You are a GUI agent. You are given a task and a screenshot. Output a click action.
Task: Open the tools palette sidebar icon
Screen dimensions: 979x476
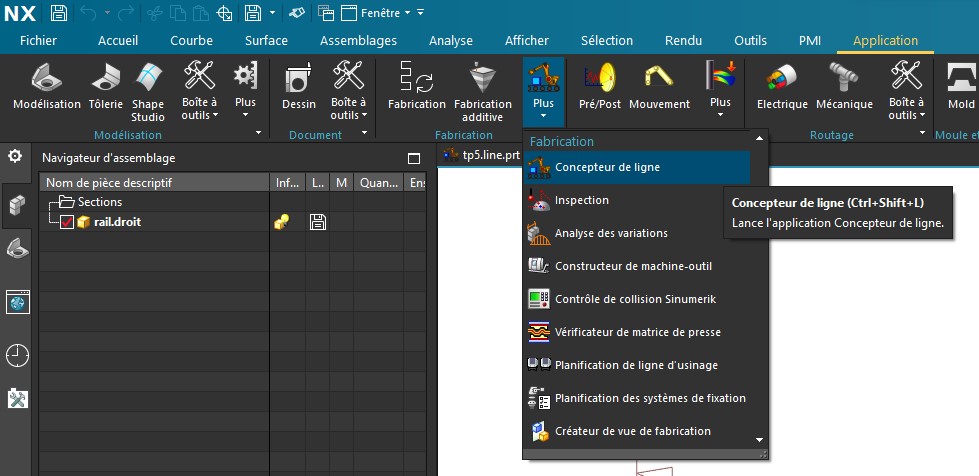(x=17, y=399)
